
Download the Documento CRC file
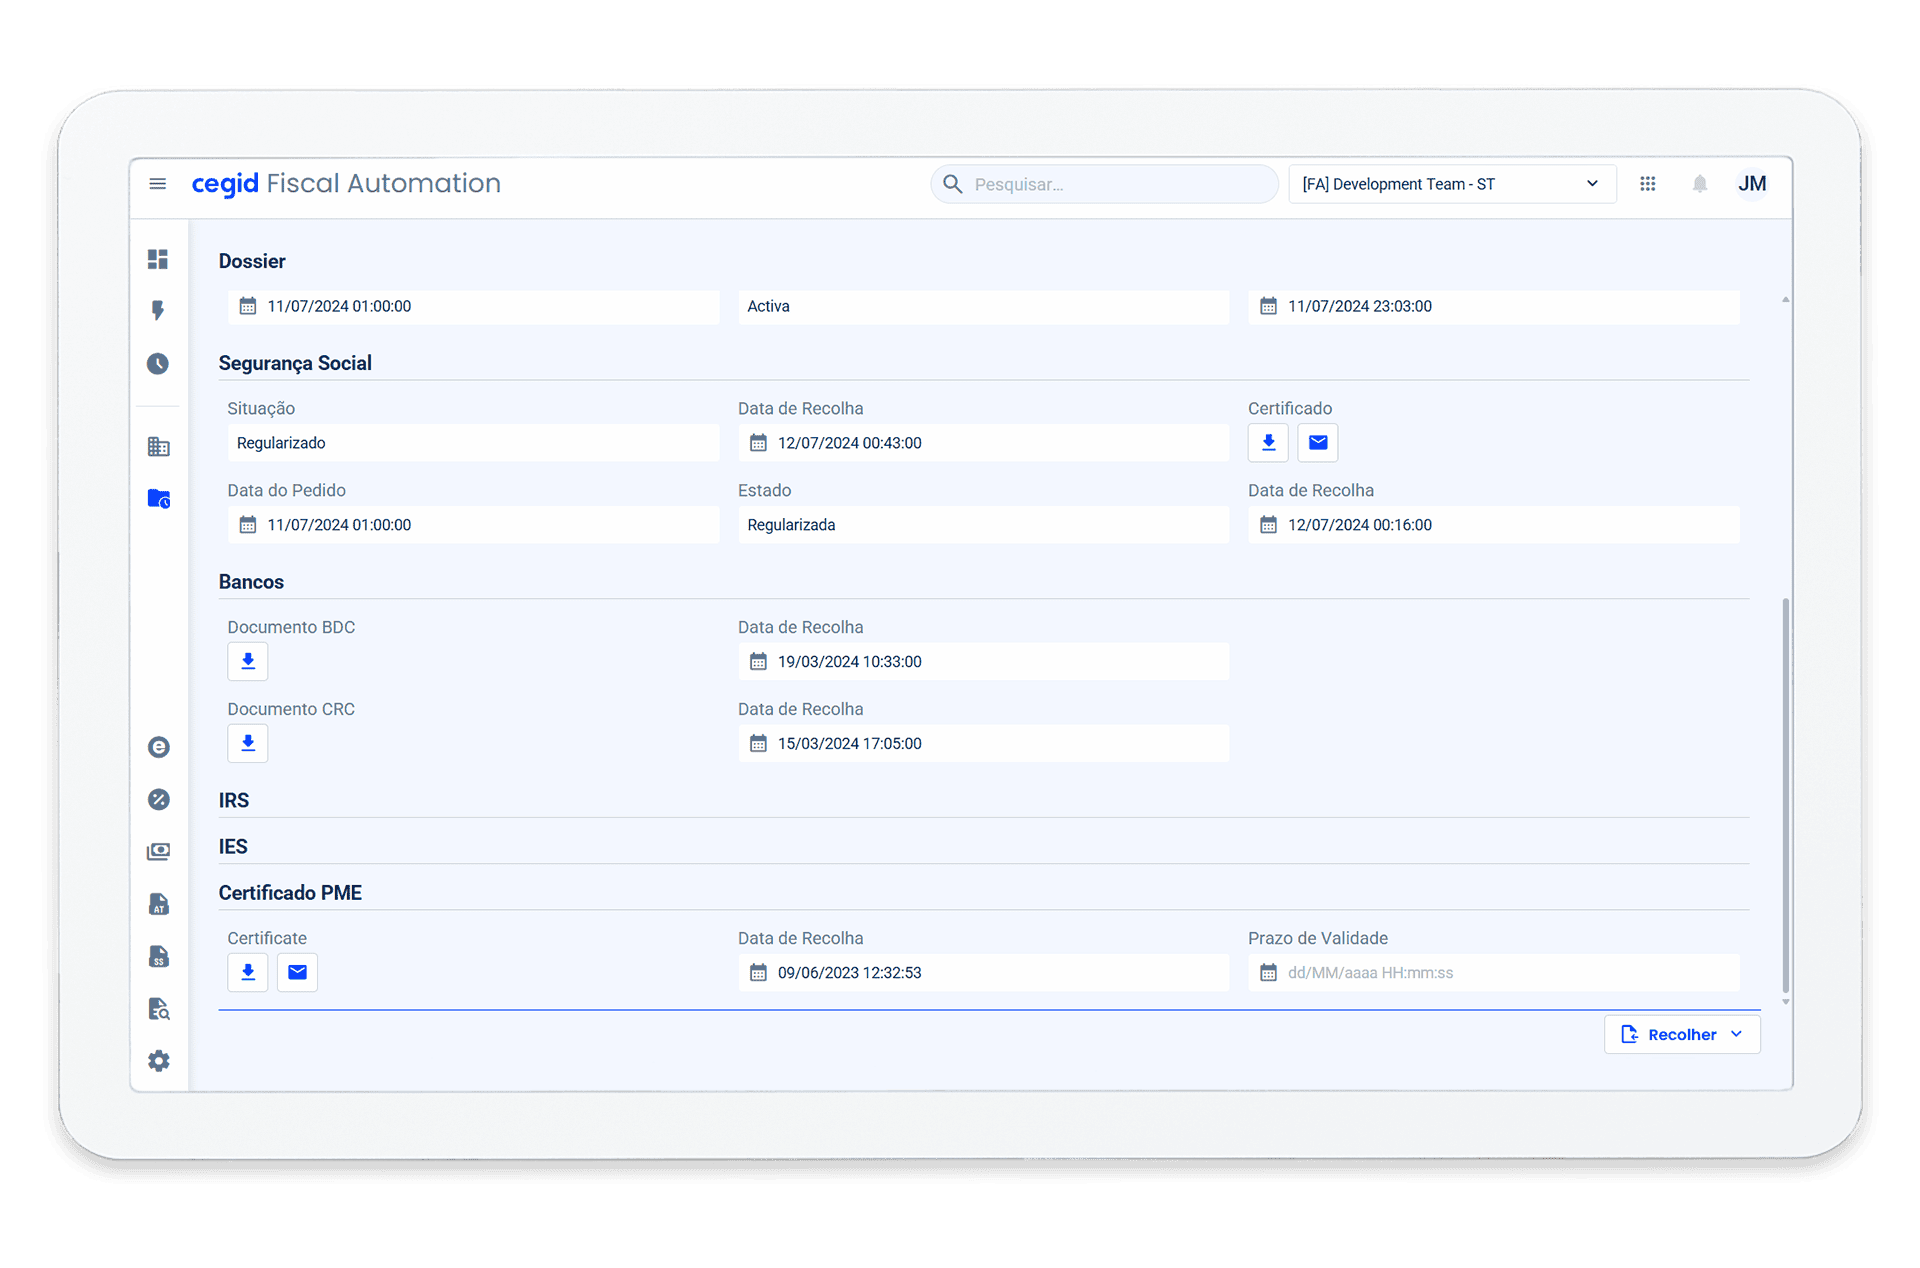click(248, 744)
